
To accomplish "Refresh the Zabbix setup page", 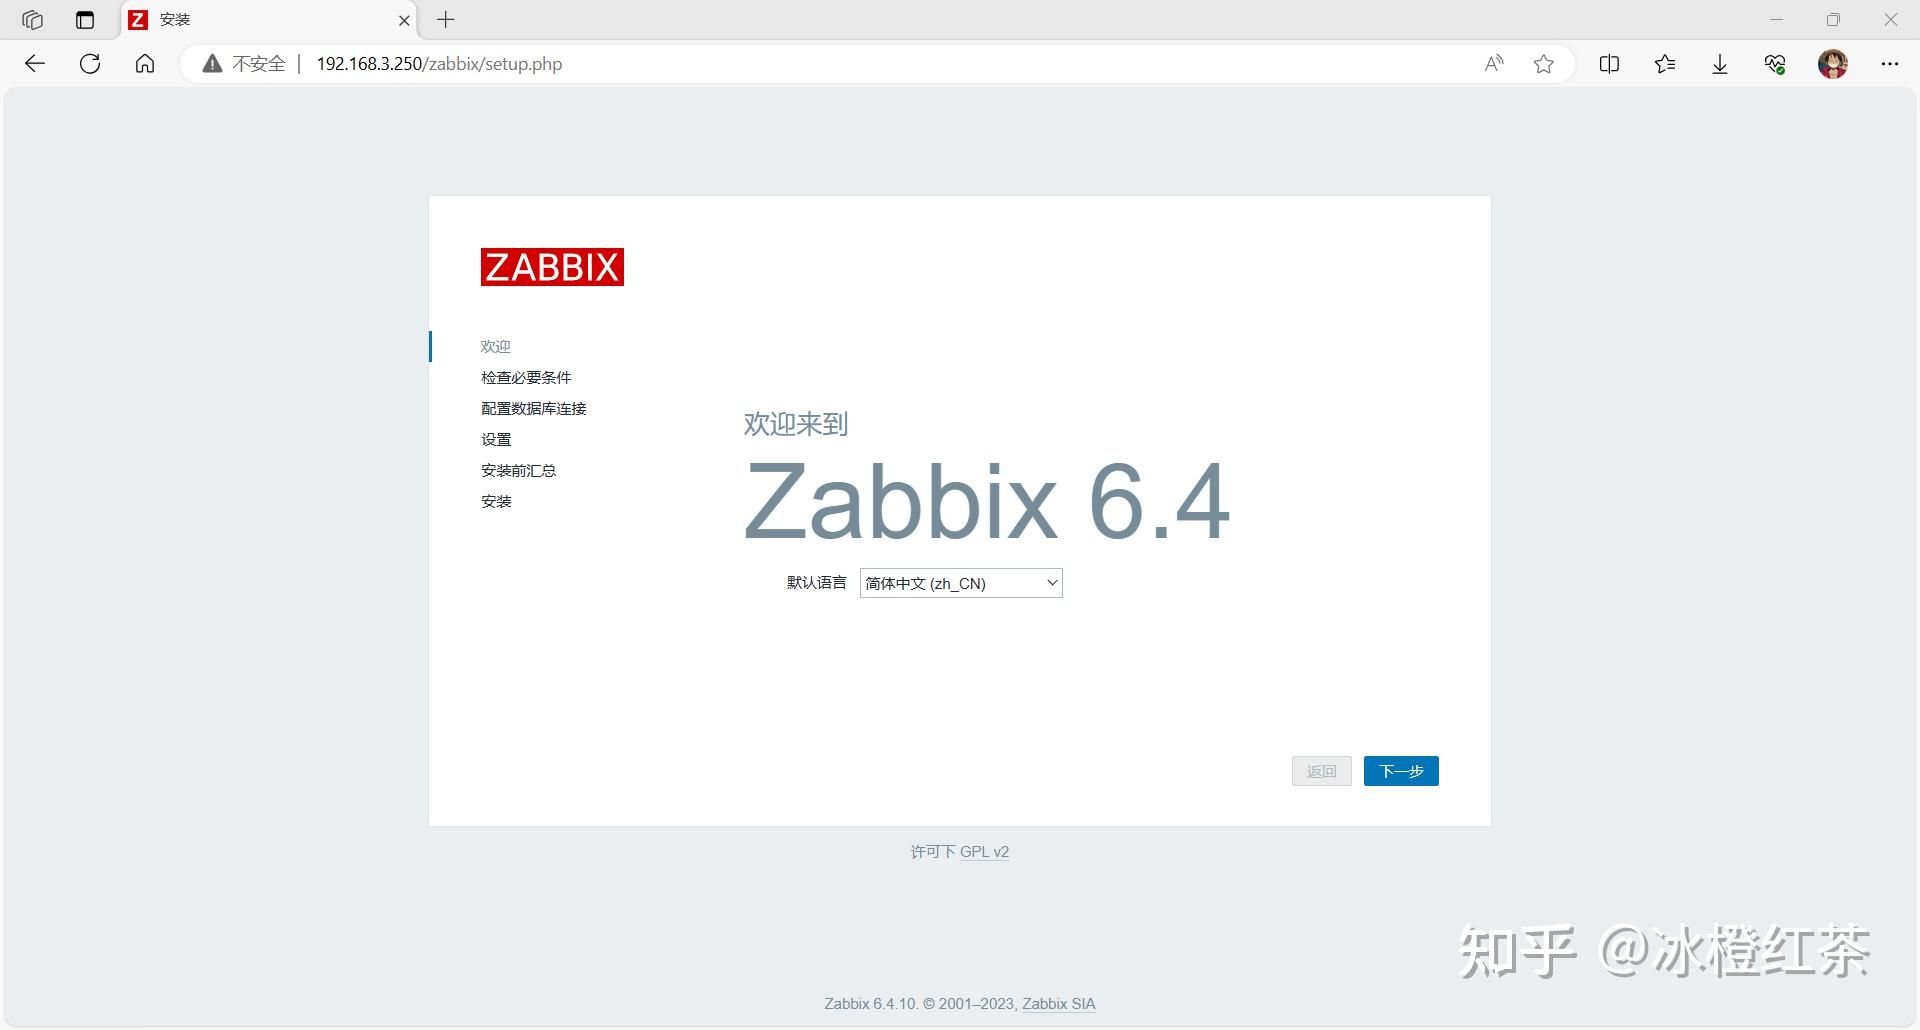I will pos(90,63).
